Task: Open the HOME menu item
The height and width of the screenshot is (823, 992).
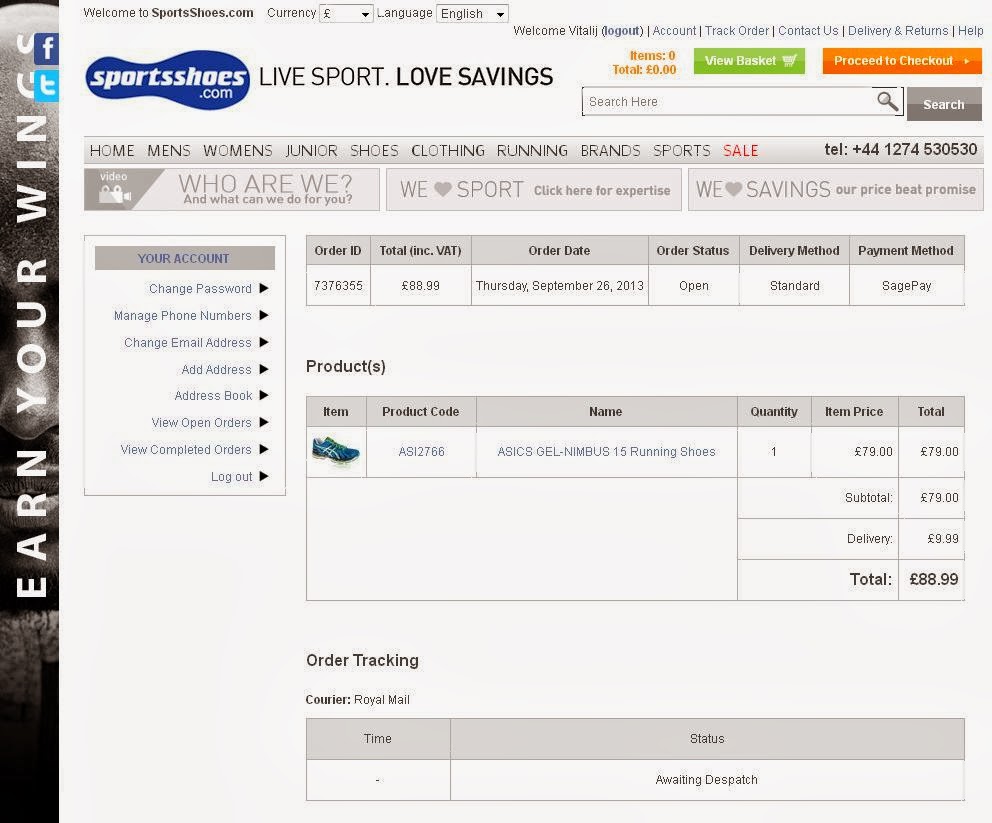Action: pyautogui.click(x=112, y=151)
